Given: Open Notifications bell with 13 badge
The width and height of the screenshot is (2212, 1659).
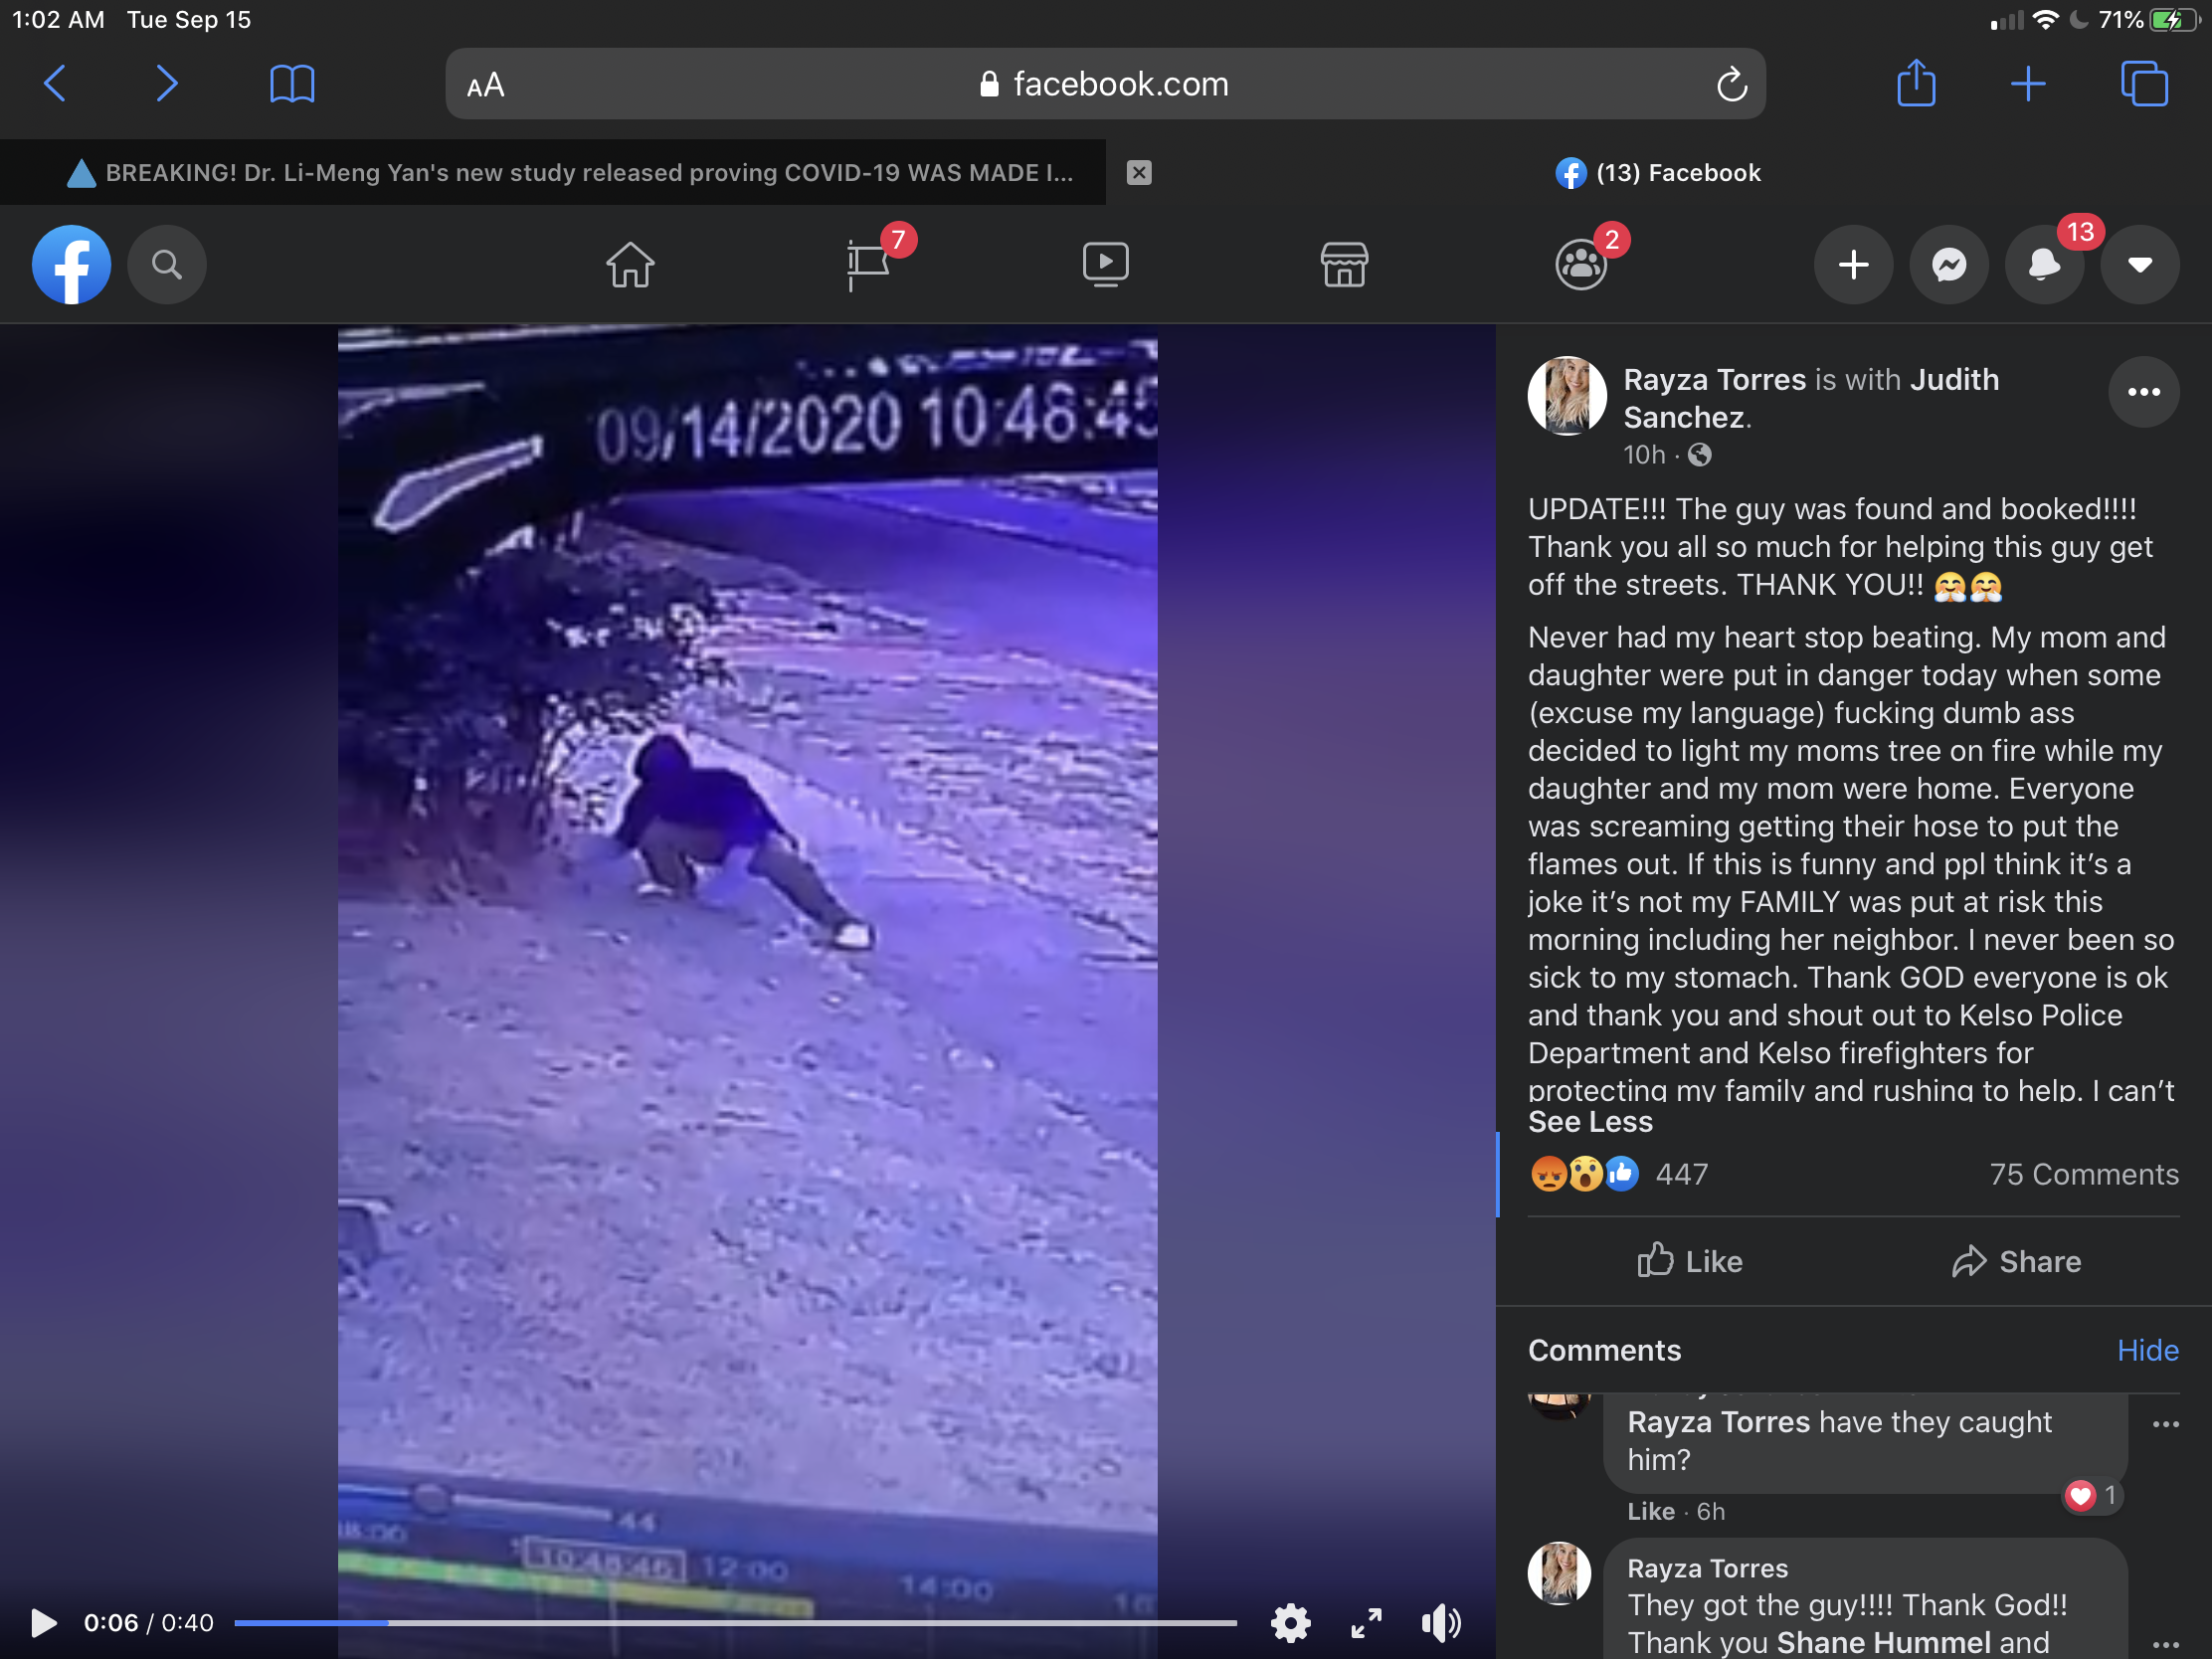Looking at the screenshot, I should [2045, 265].
